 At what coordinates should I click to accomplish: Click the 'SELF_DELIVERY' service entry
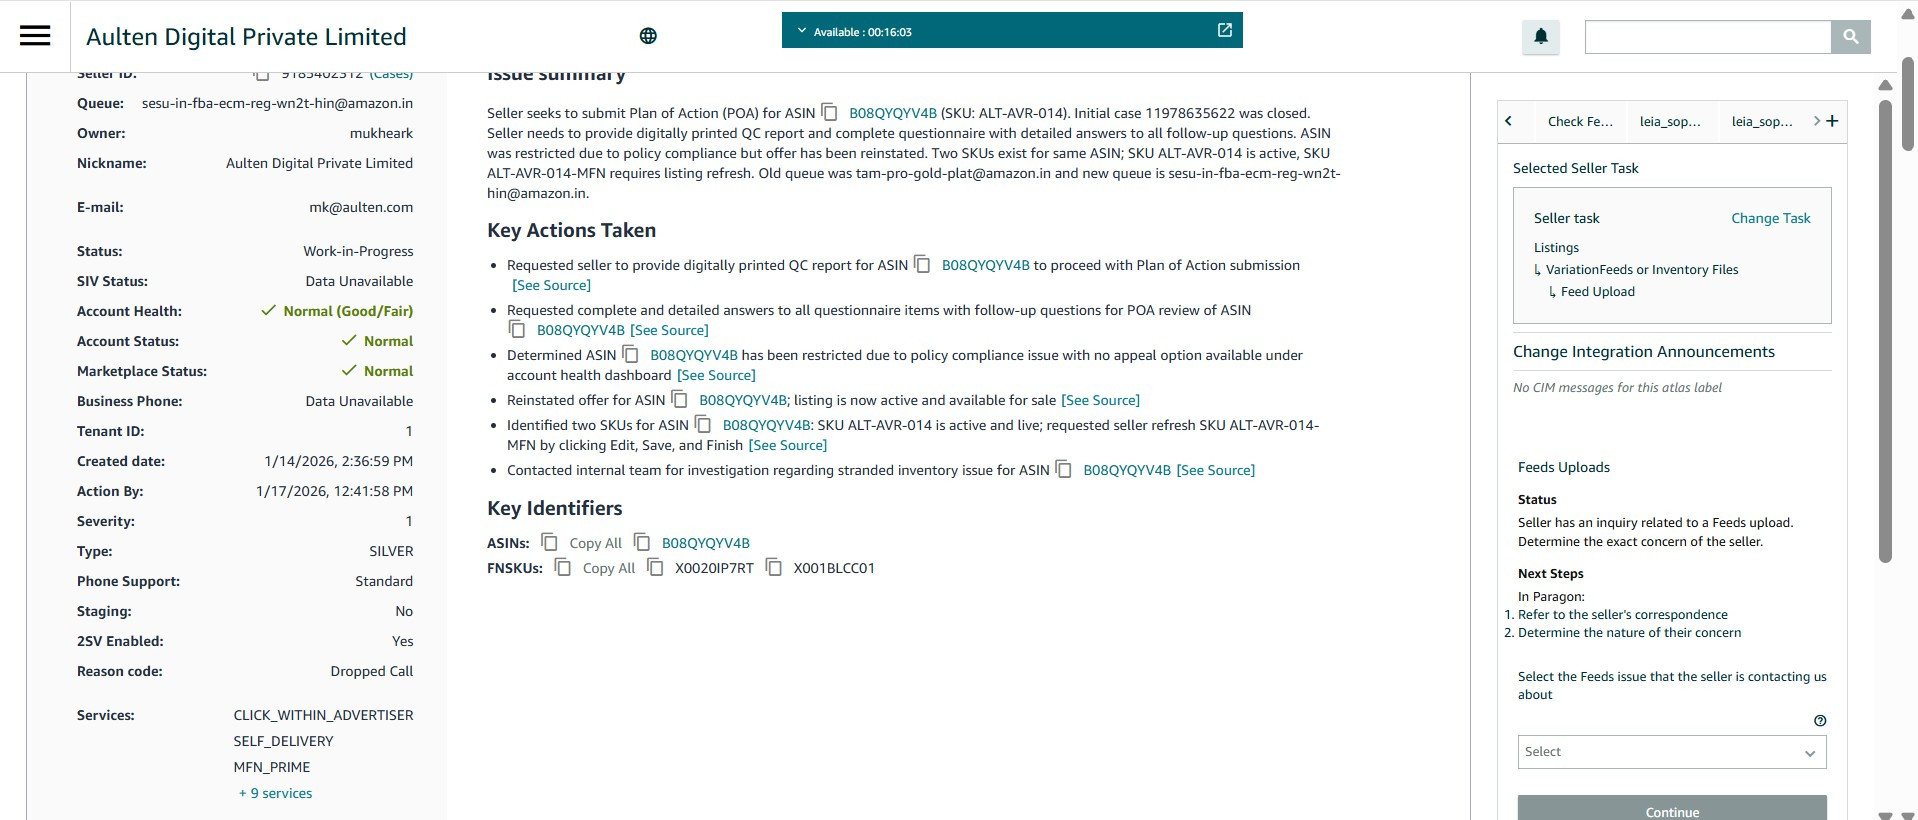284,741
